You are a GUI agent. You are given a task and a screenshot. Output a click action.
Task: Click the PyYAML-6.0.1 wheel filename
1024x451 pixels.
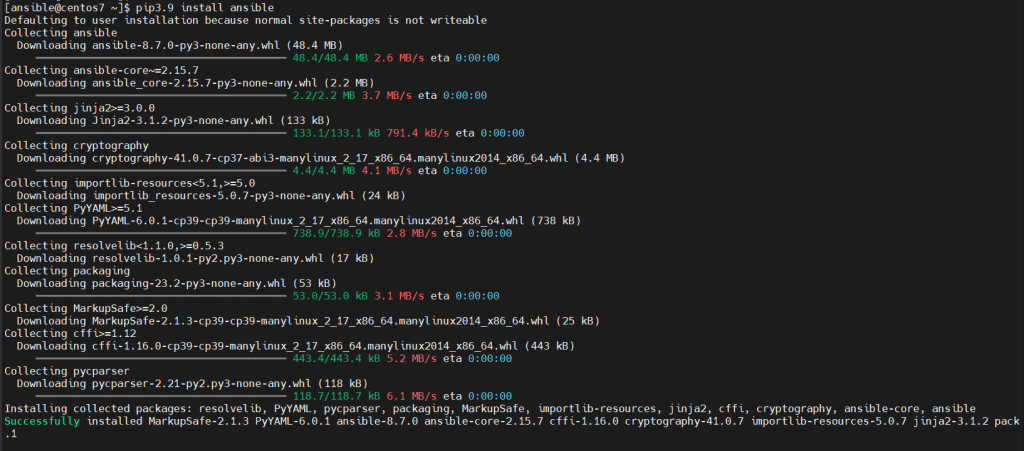[308, 221]
